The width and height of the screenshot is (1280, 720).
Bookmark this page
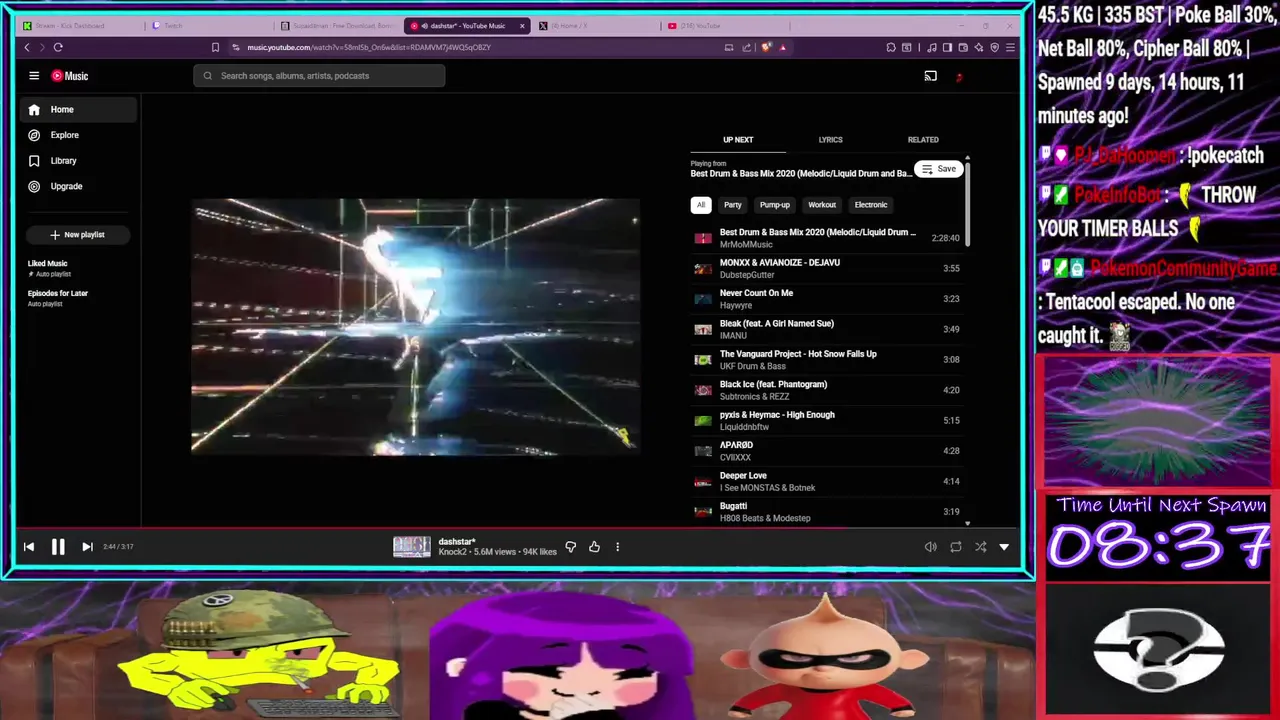[215, 47]
